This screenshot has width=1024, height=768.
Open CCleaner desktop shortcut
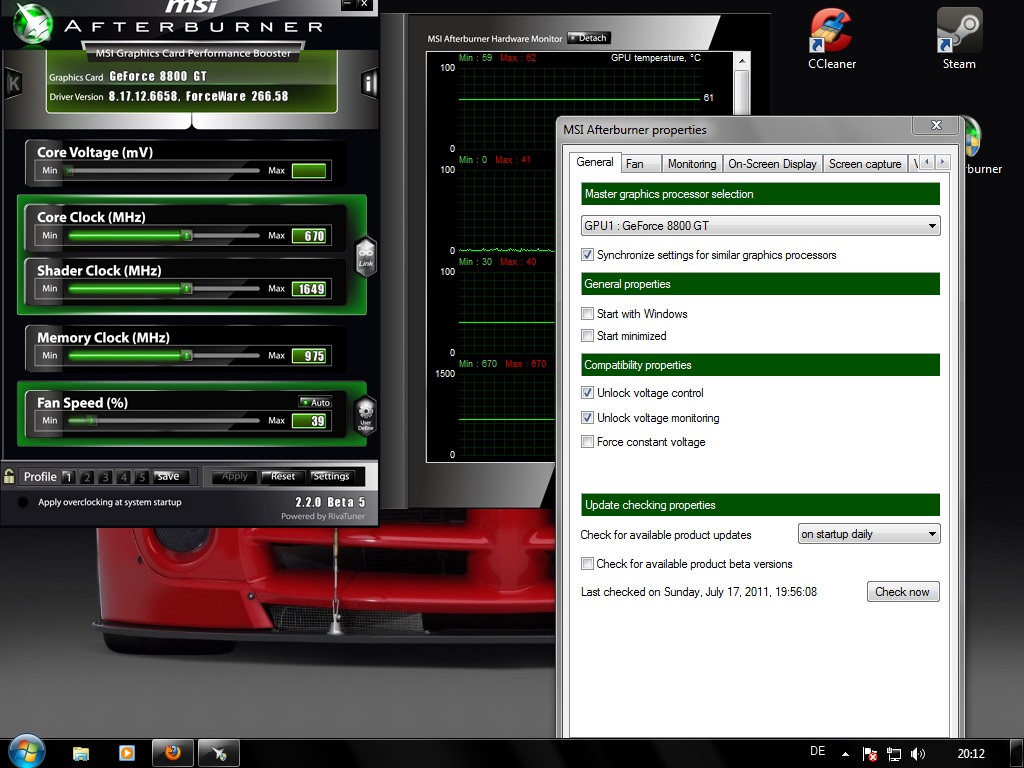pos(831,39)
